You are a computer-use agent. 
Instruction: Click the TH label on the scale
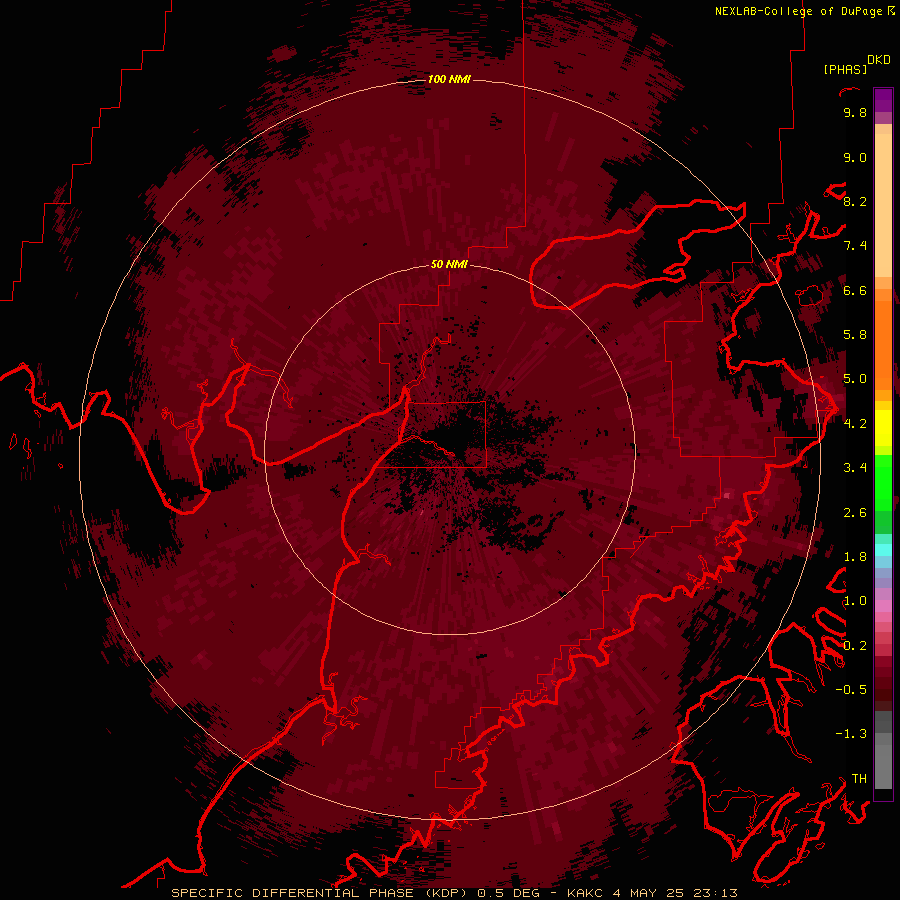859,779
